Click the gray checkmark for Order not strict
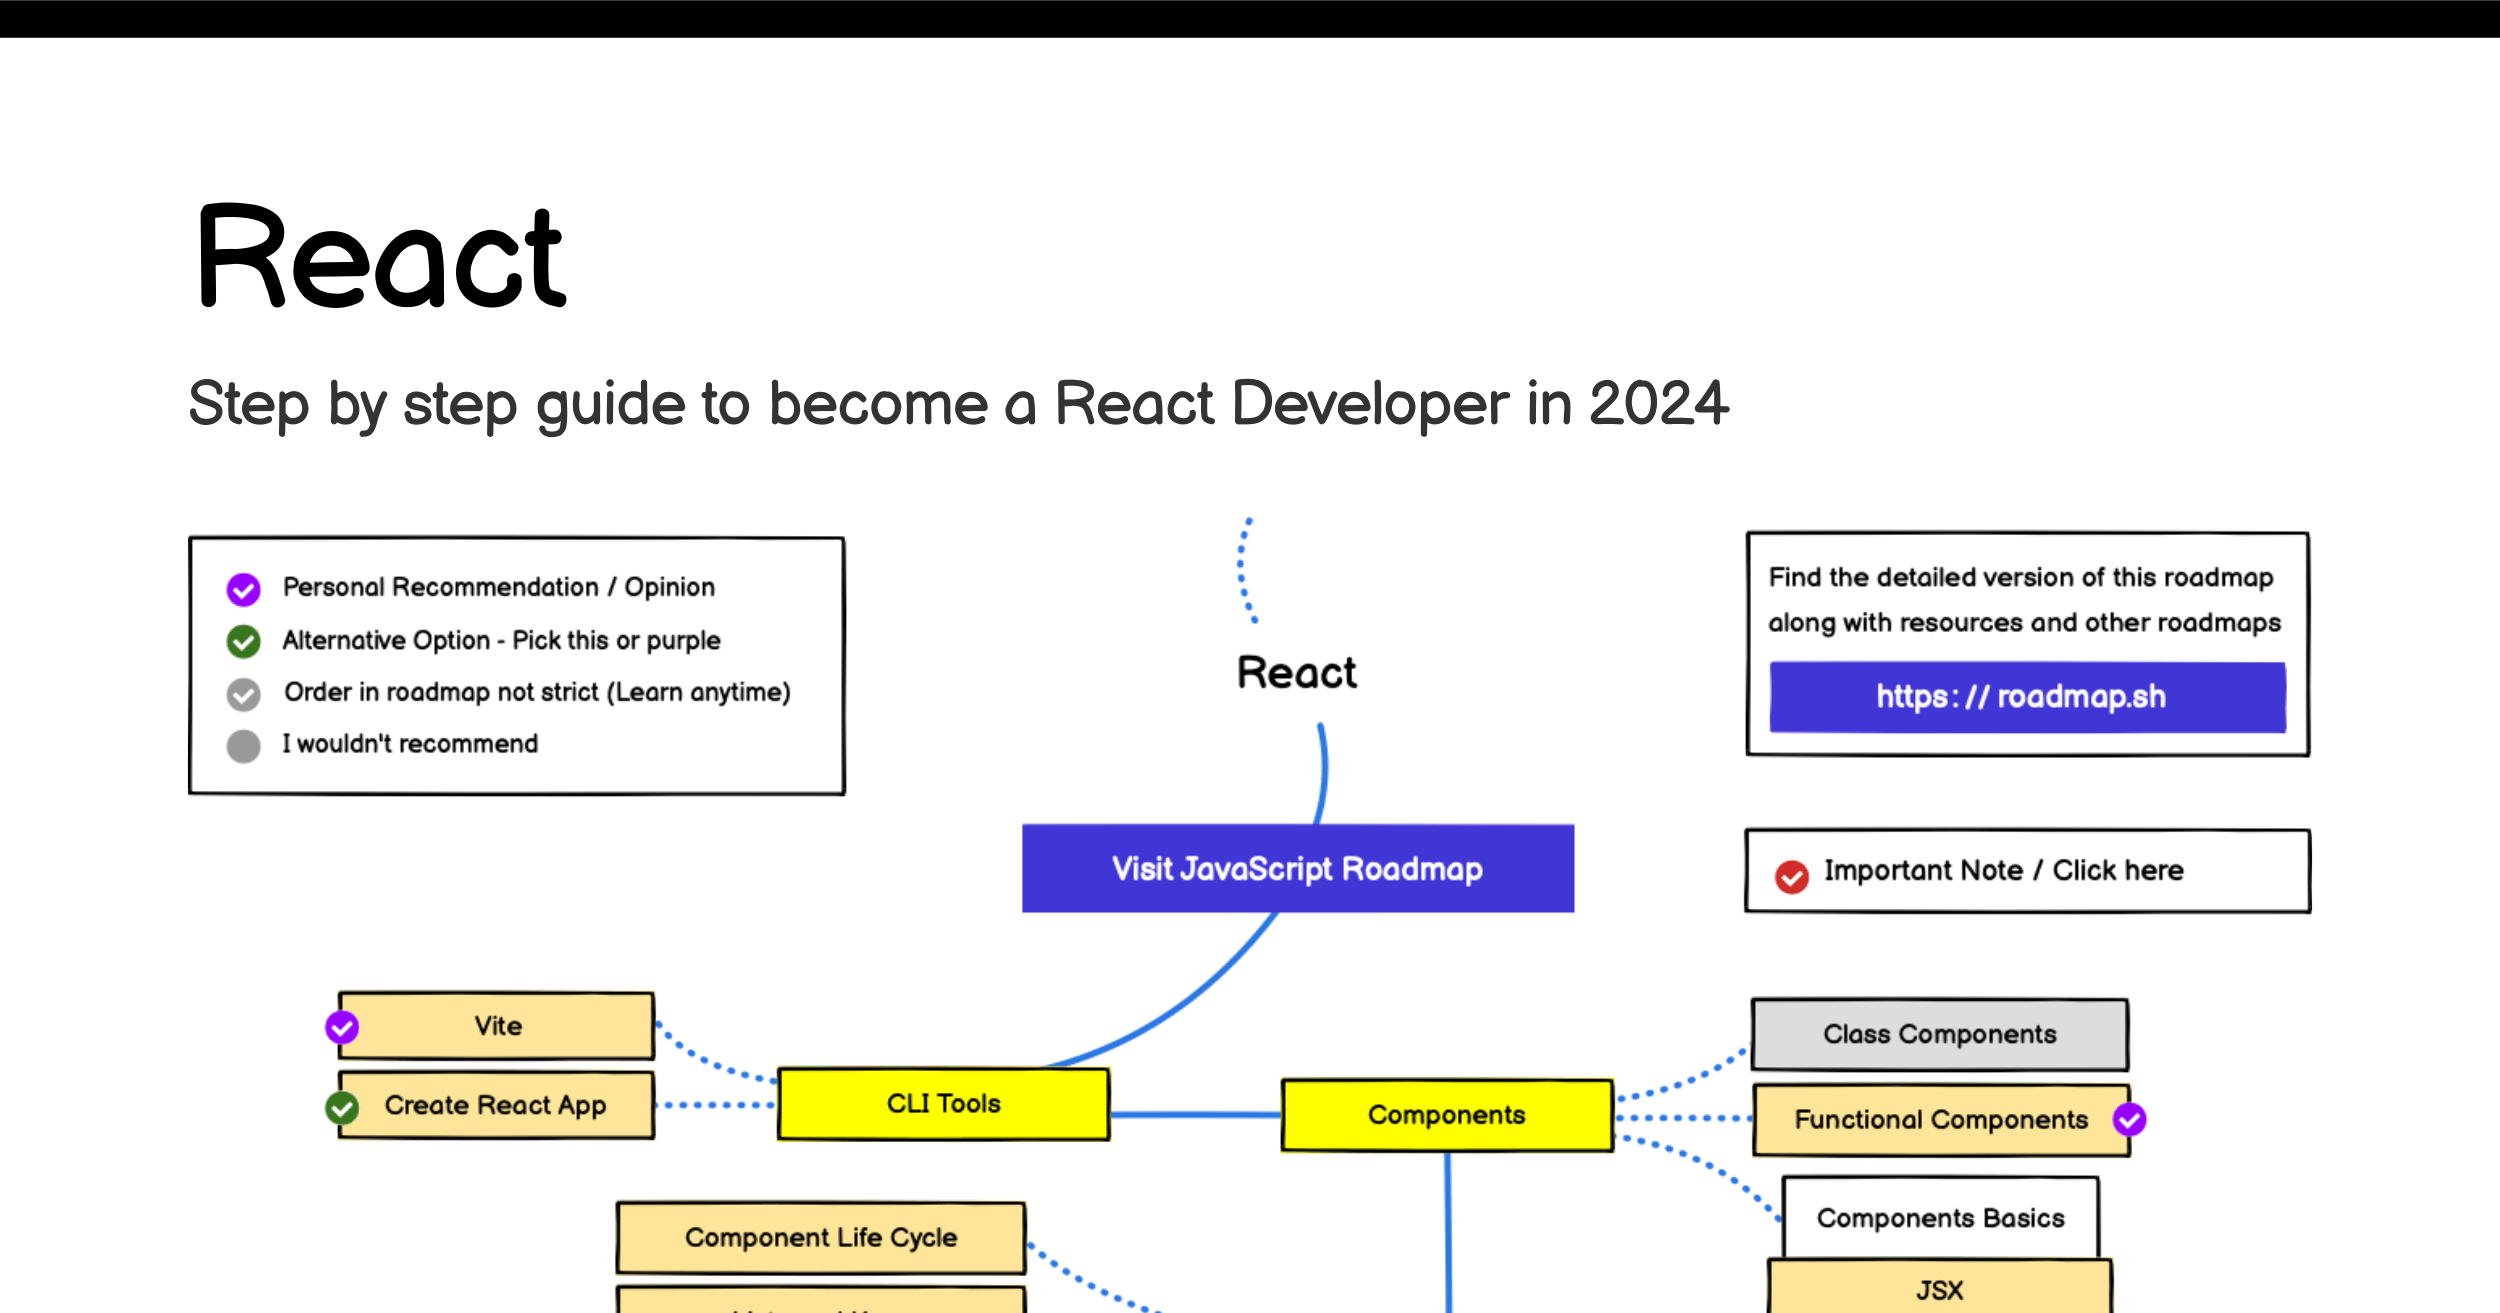2500x1313 pixels. pyautogui.click(x=243, y=694)
